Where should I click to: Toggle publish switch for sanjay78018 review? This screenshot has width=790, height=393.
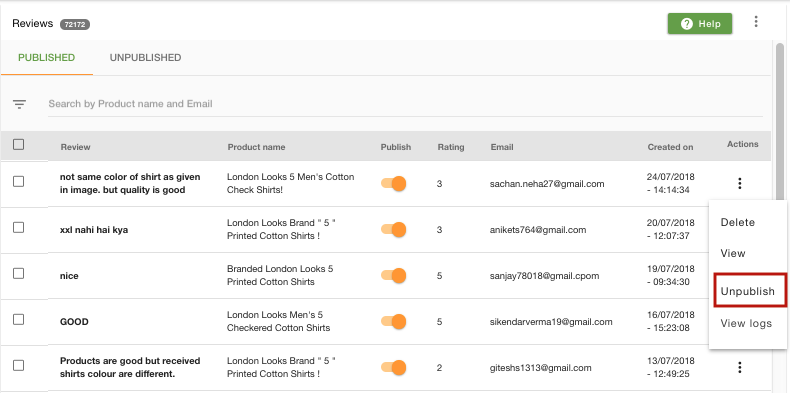point(393,276)
